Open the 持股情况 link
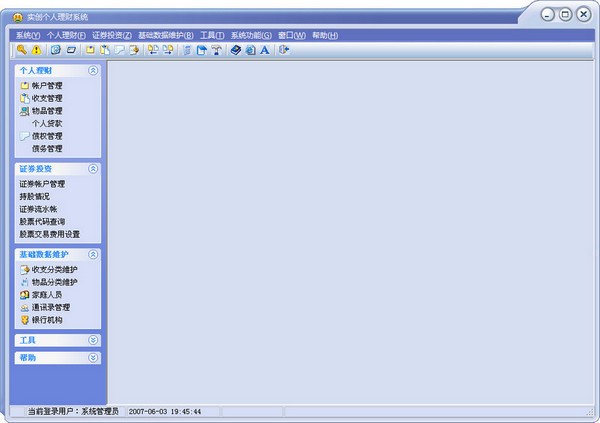 tap(34, 196)
